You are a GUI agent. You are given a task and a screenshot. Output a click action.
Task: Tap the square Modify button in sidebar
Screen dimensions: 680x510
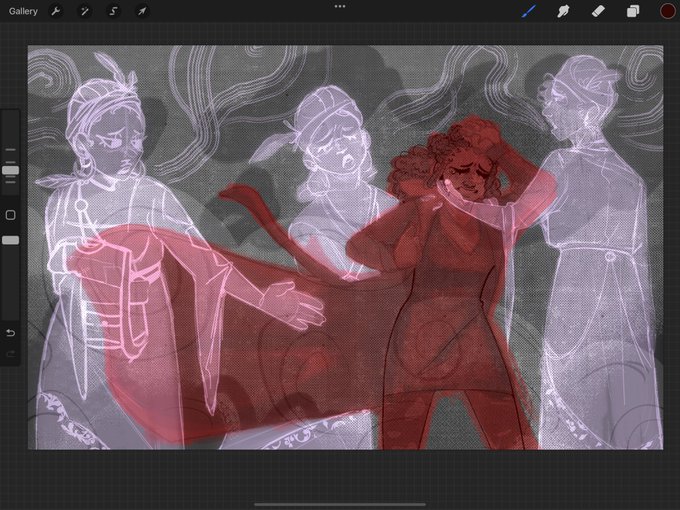pos(10,215)
